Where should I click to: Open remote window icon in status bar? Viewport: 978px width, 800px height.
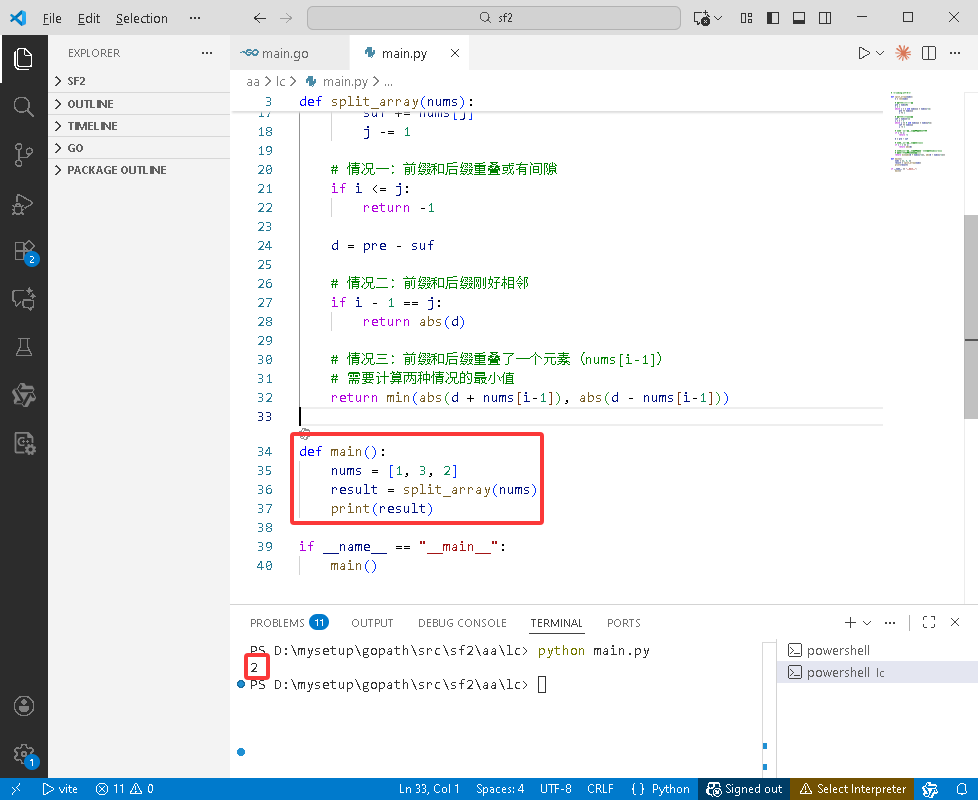pos(16,789)
